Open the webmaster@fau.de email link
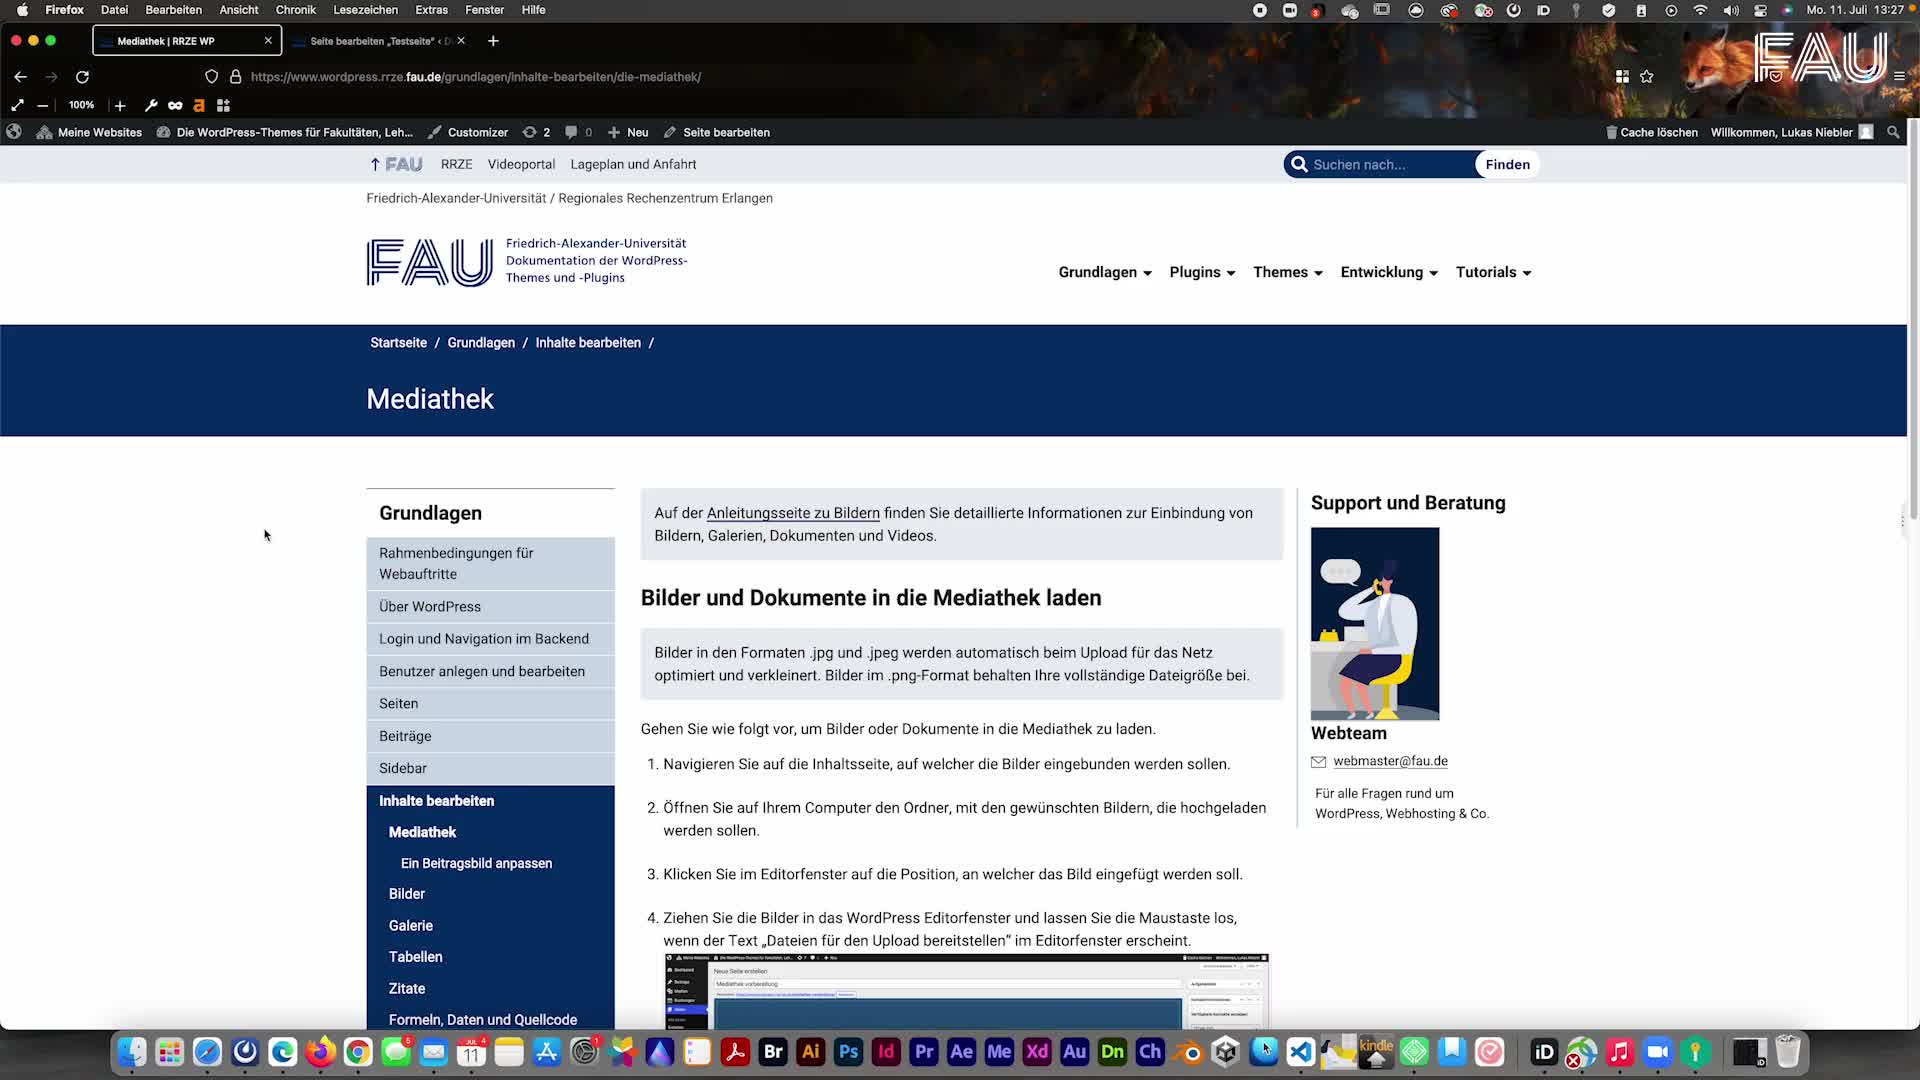Image resolution: width=1920 pixels, height=1080 pixels. pos(1389,760)
